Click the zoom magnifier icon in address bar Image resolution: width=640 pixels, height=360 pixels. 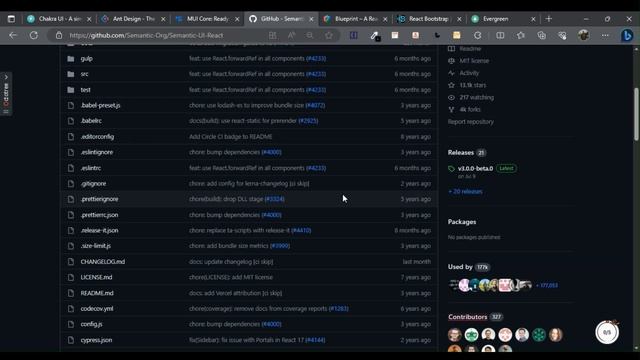tap(310, 36)
